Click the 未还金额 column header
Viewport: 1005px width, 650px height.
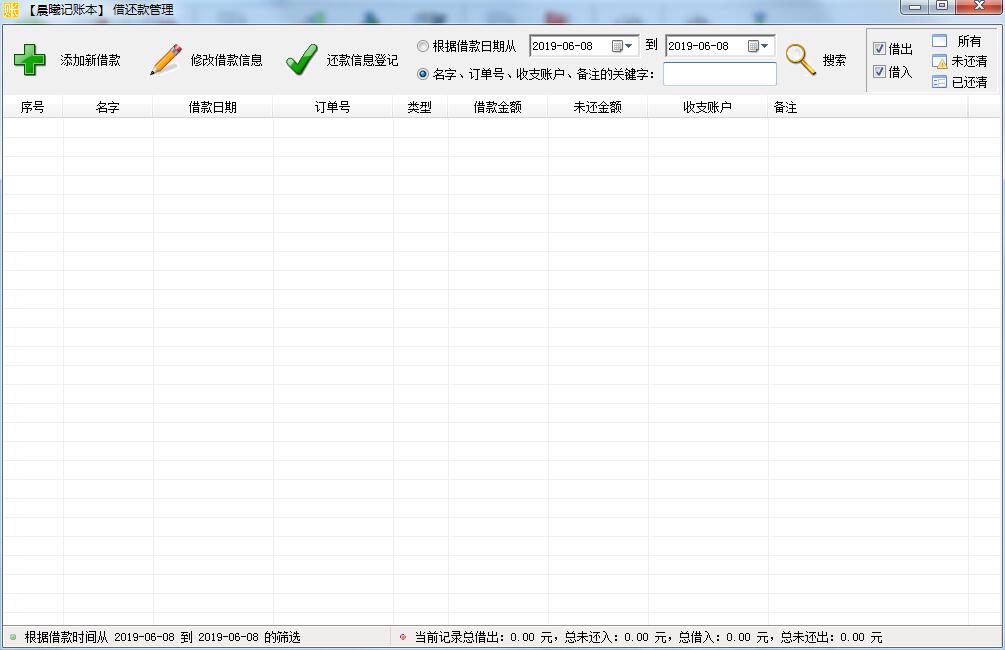point(597,107)
